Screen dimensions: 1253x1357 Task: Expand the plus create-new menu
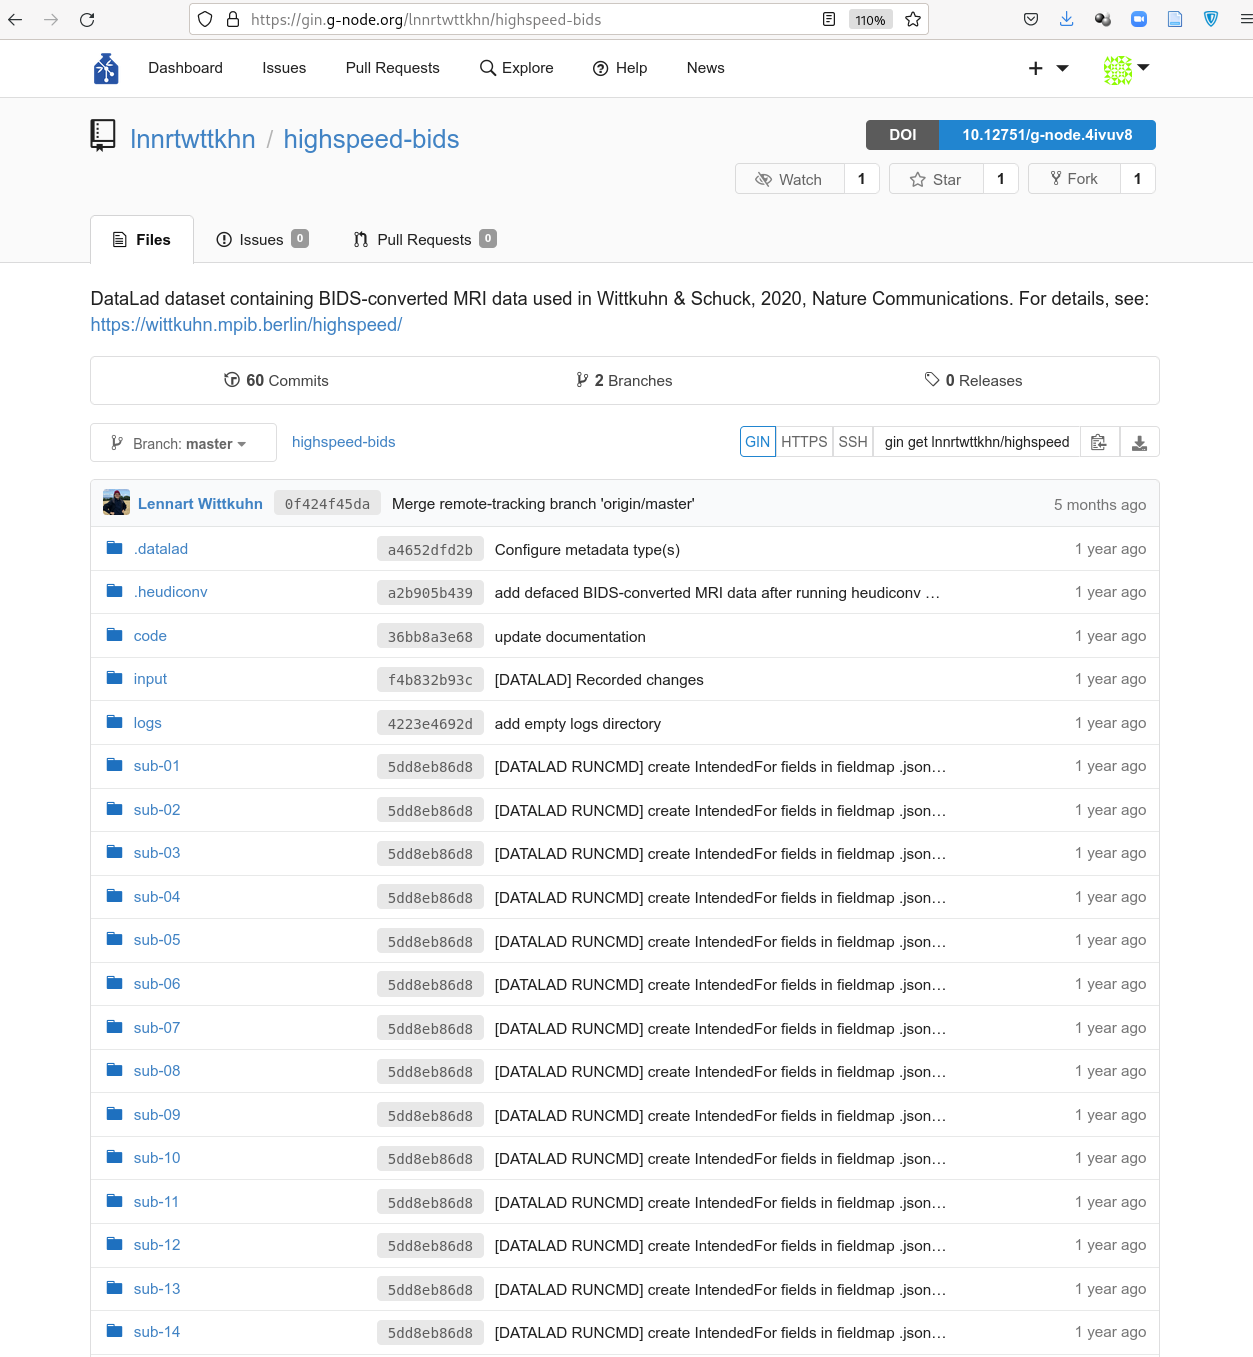tap(1048, 68)
